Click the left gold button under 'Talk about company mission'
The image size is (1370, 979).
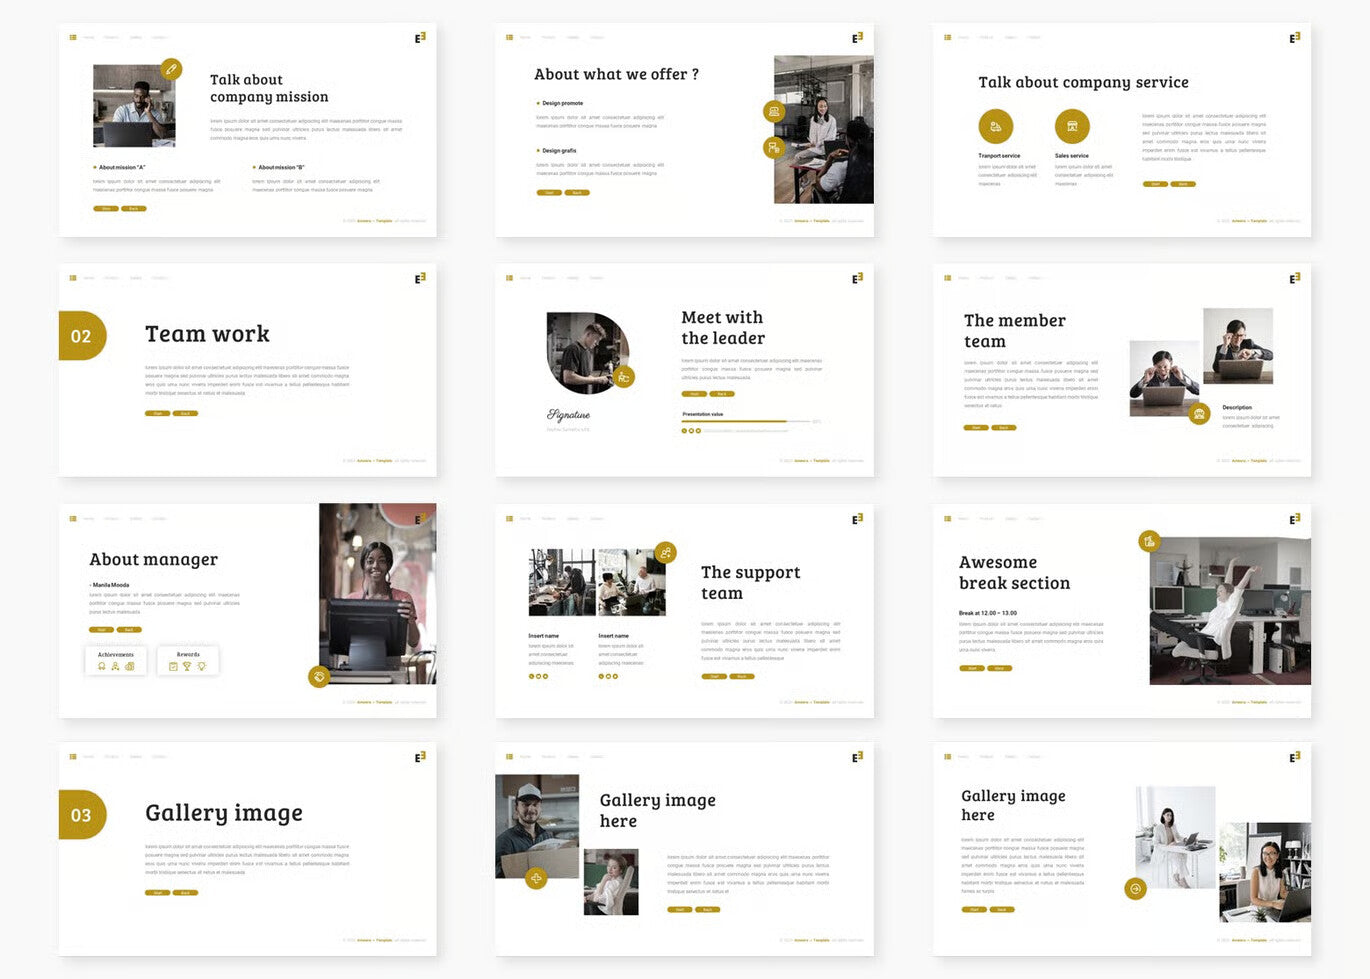105,208
